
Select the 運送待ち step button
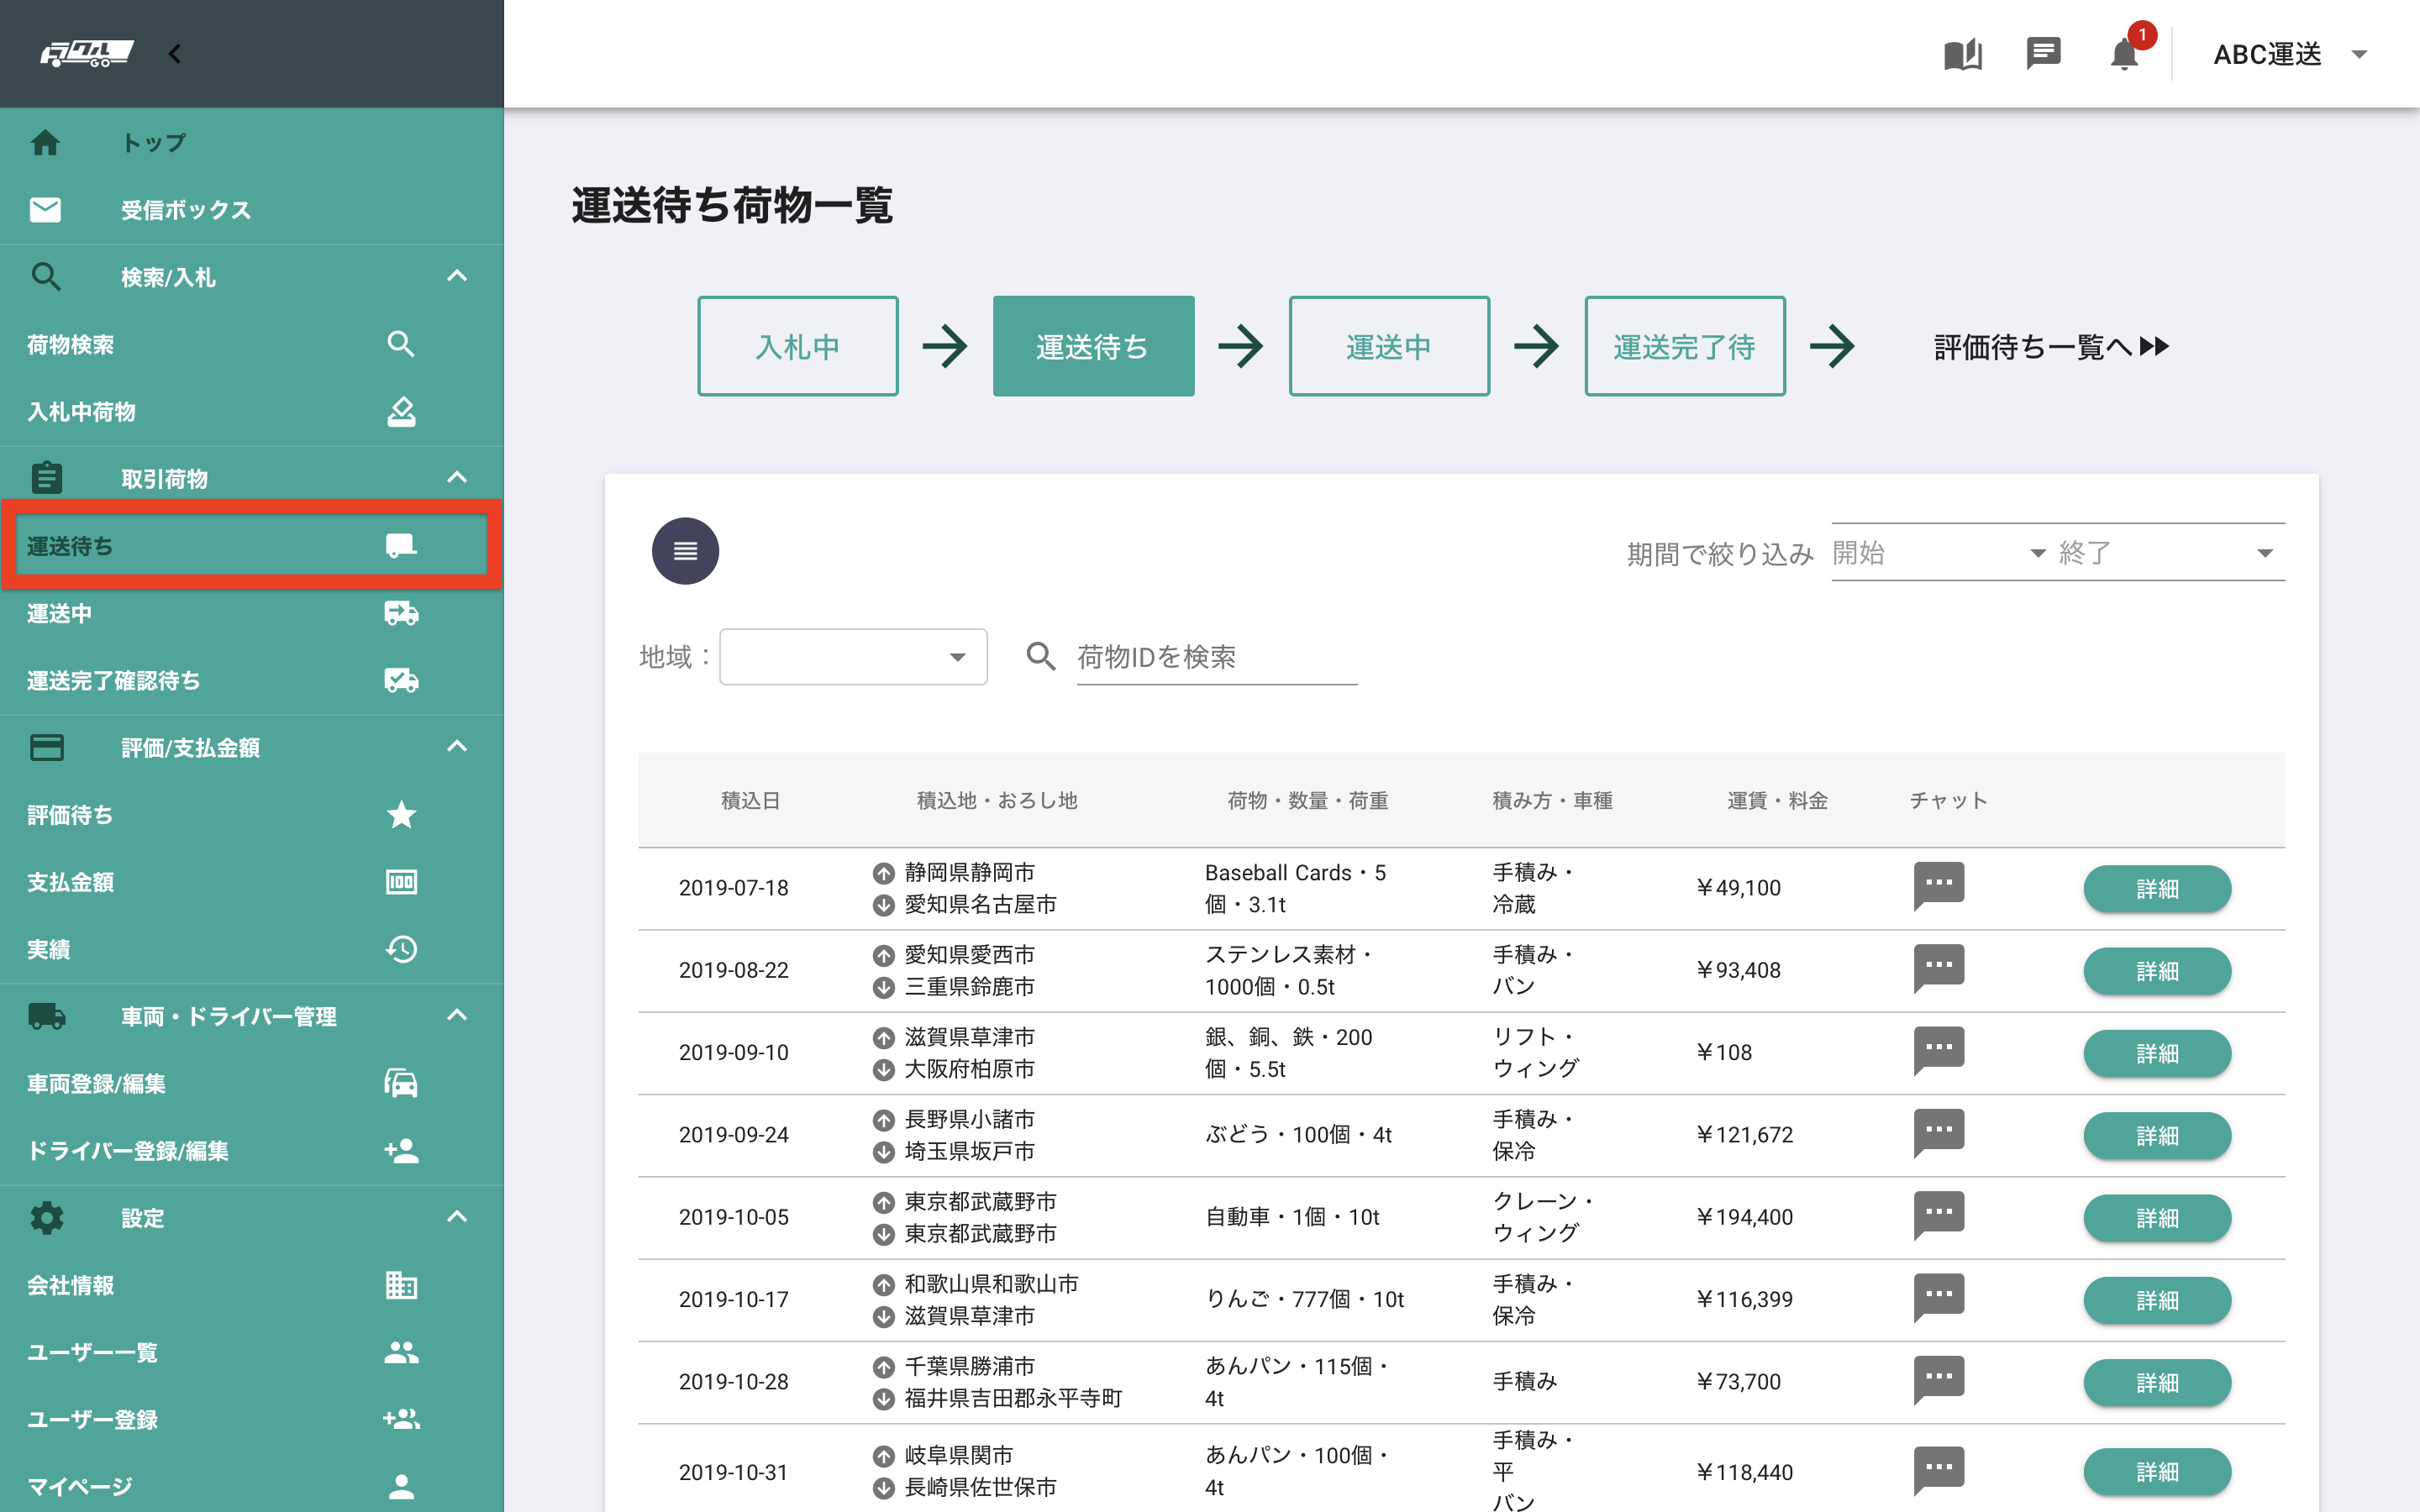click(x=1093, y=346)
